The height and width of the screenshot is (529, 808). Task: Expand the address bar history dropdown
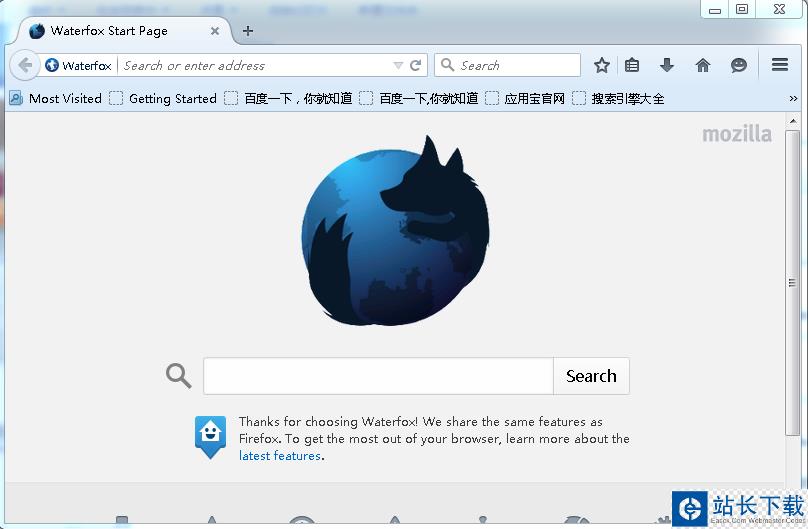398,66
